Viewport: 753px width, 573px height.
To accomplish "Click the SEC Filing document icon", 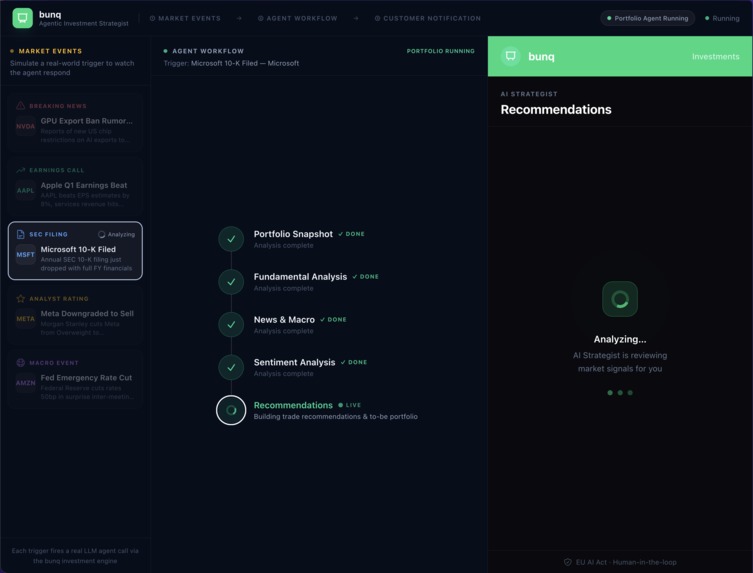I will (21, 234).
